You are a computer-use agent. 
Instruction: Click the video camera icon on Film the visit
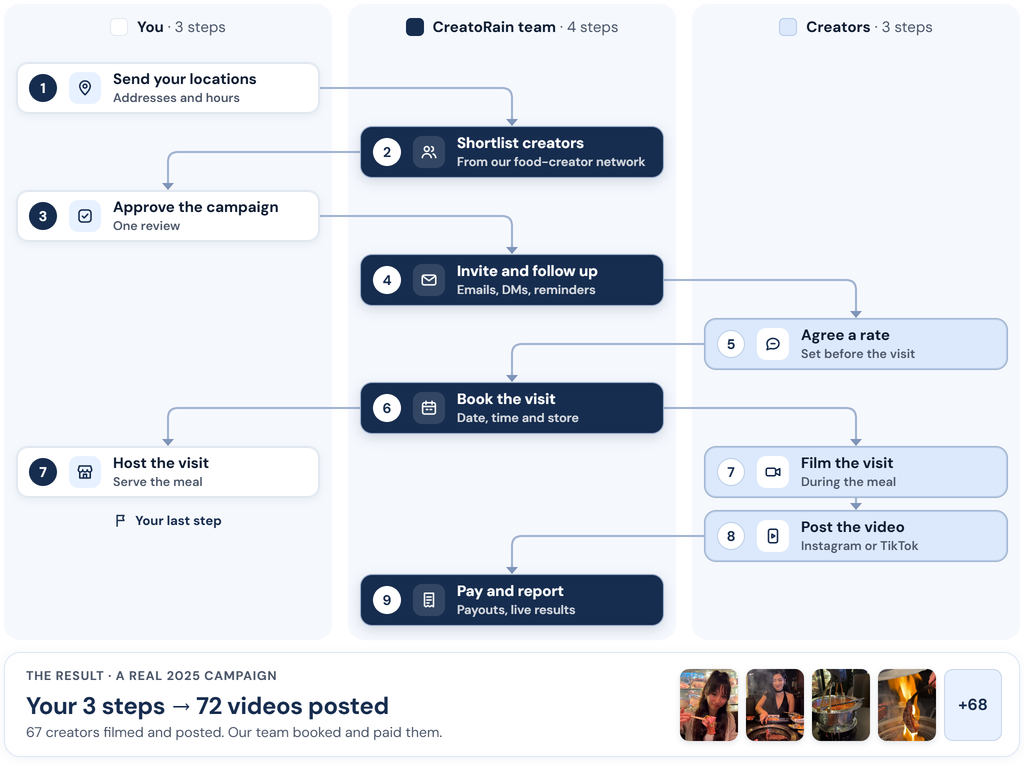pos(773,472)
